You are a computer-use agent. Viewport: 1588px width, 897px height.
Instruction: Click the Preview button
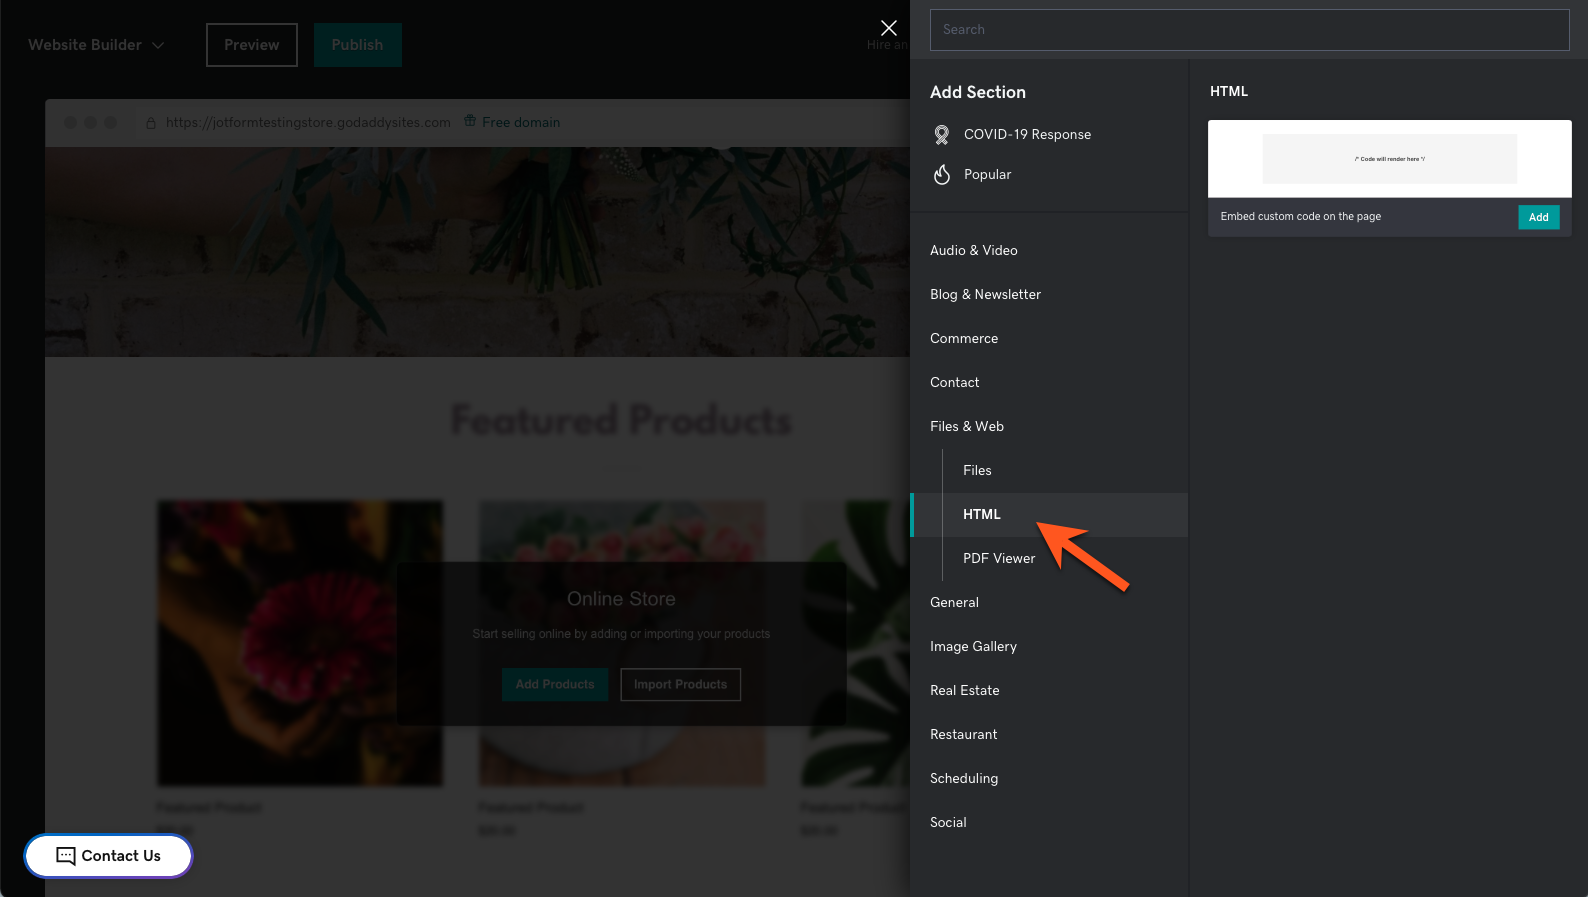point(251,45)
